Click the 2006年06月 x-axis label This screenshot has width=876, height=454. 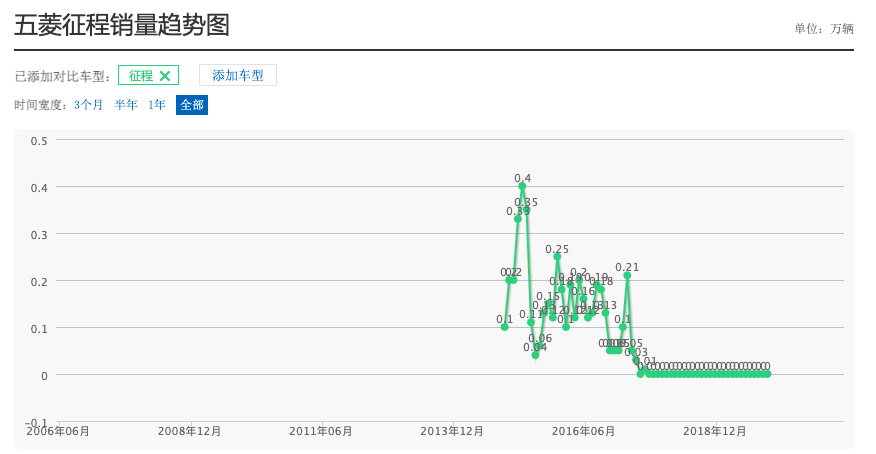[58, 431]
